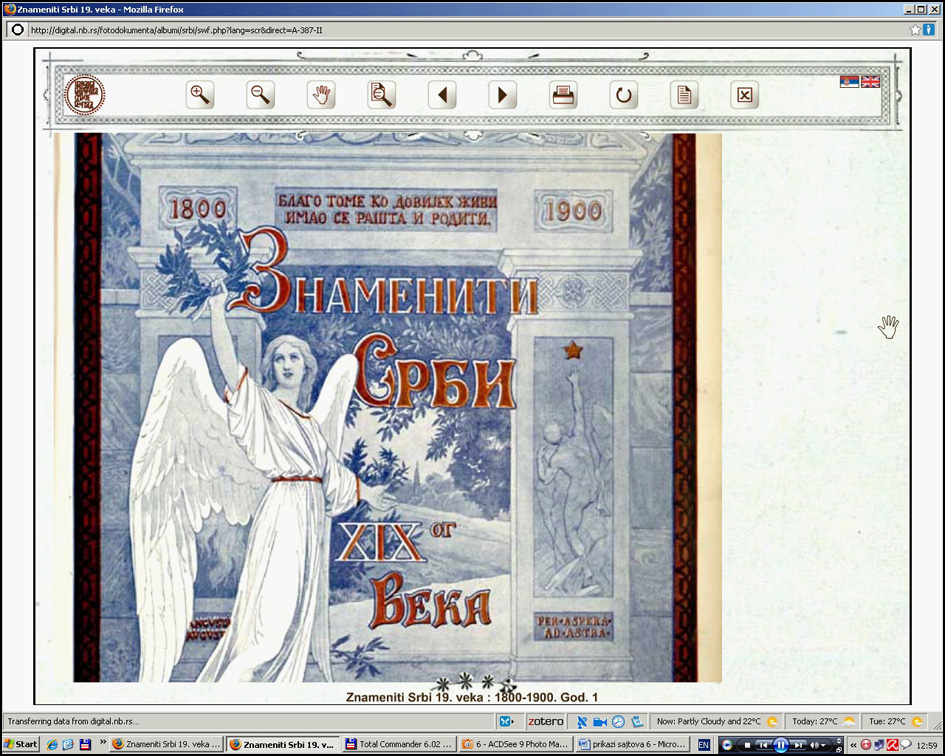Click the zoom in magnifier icon
945x756 pixels.
(x=200, y=95)
